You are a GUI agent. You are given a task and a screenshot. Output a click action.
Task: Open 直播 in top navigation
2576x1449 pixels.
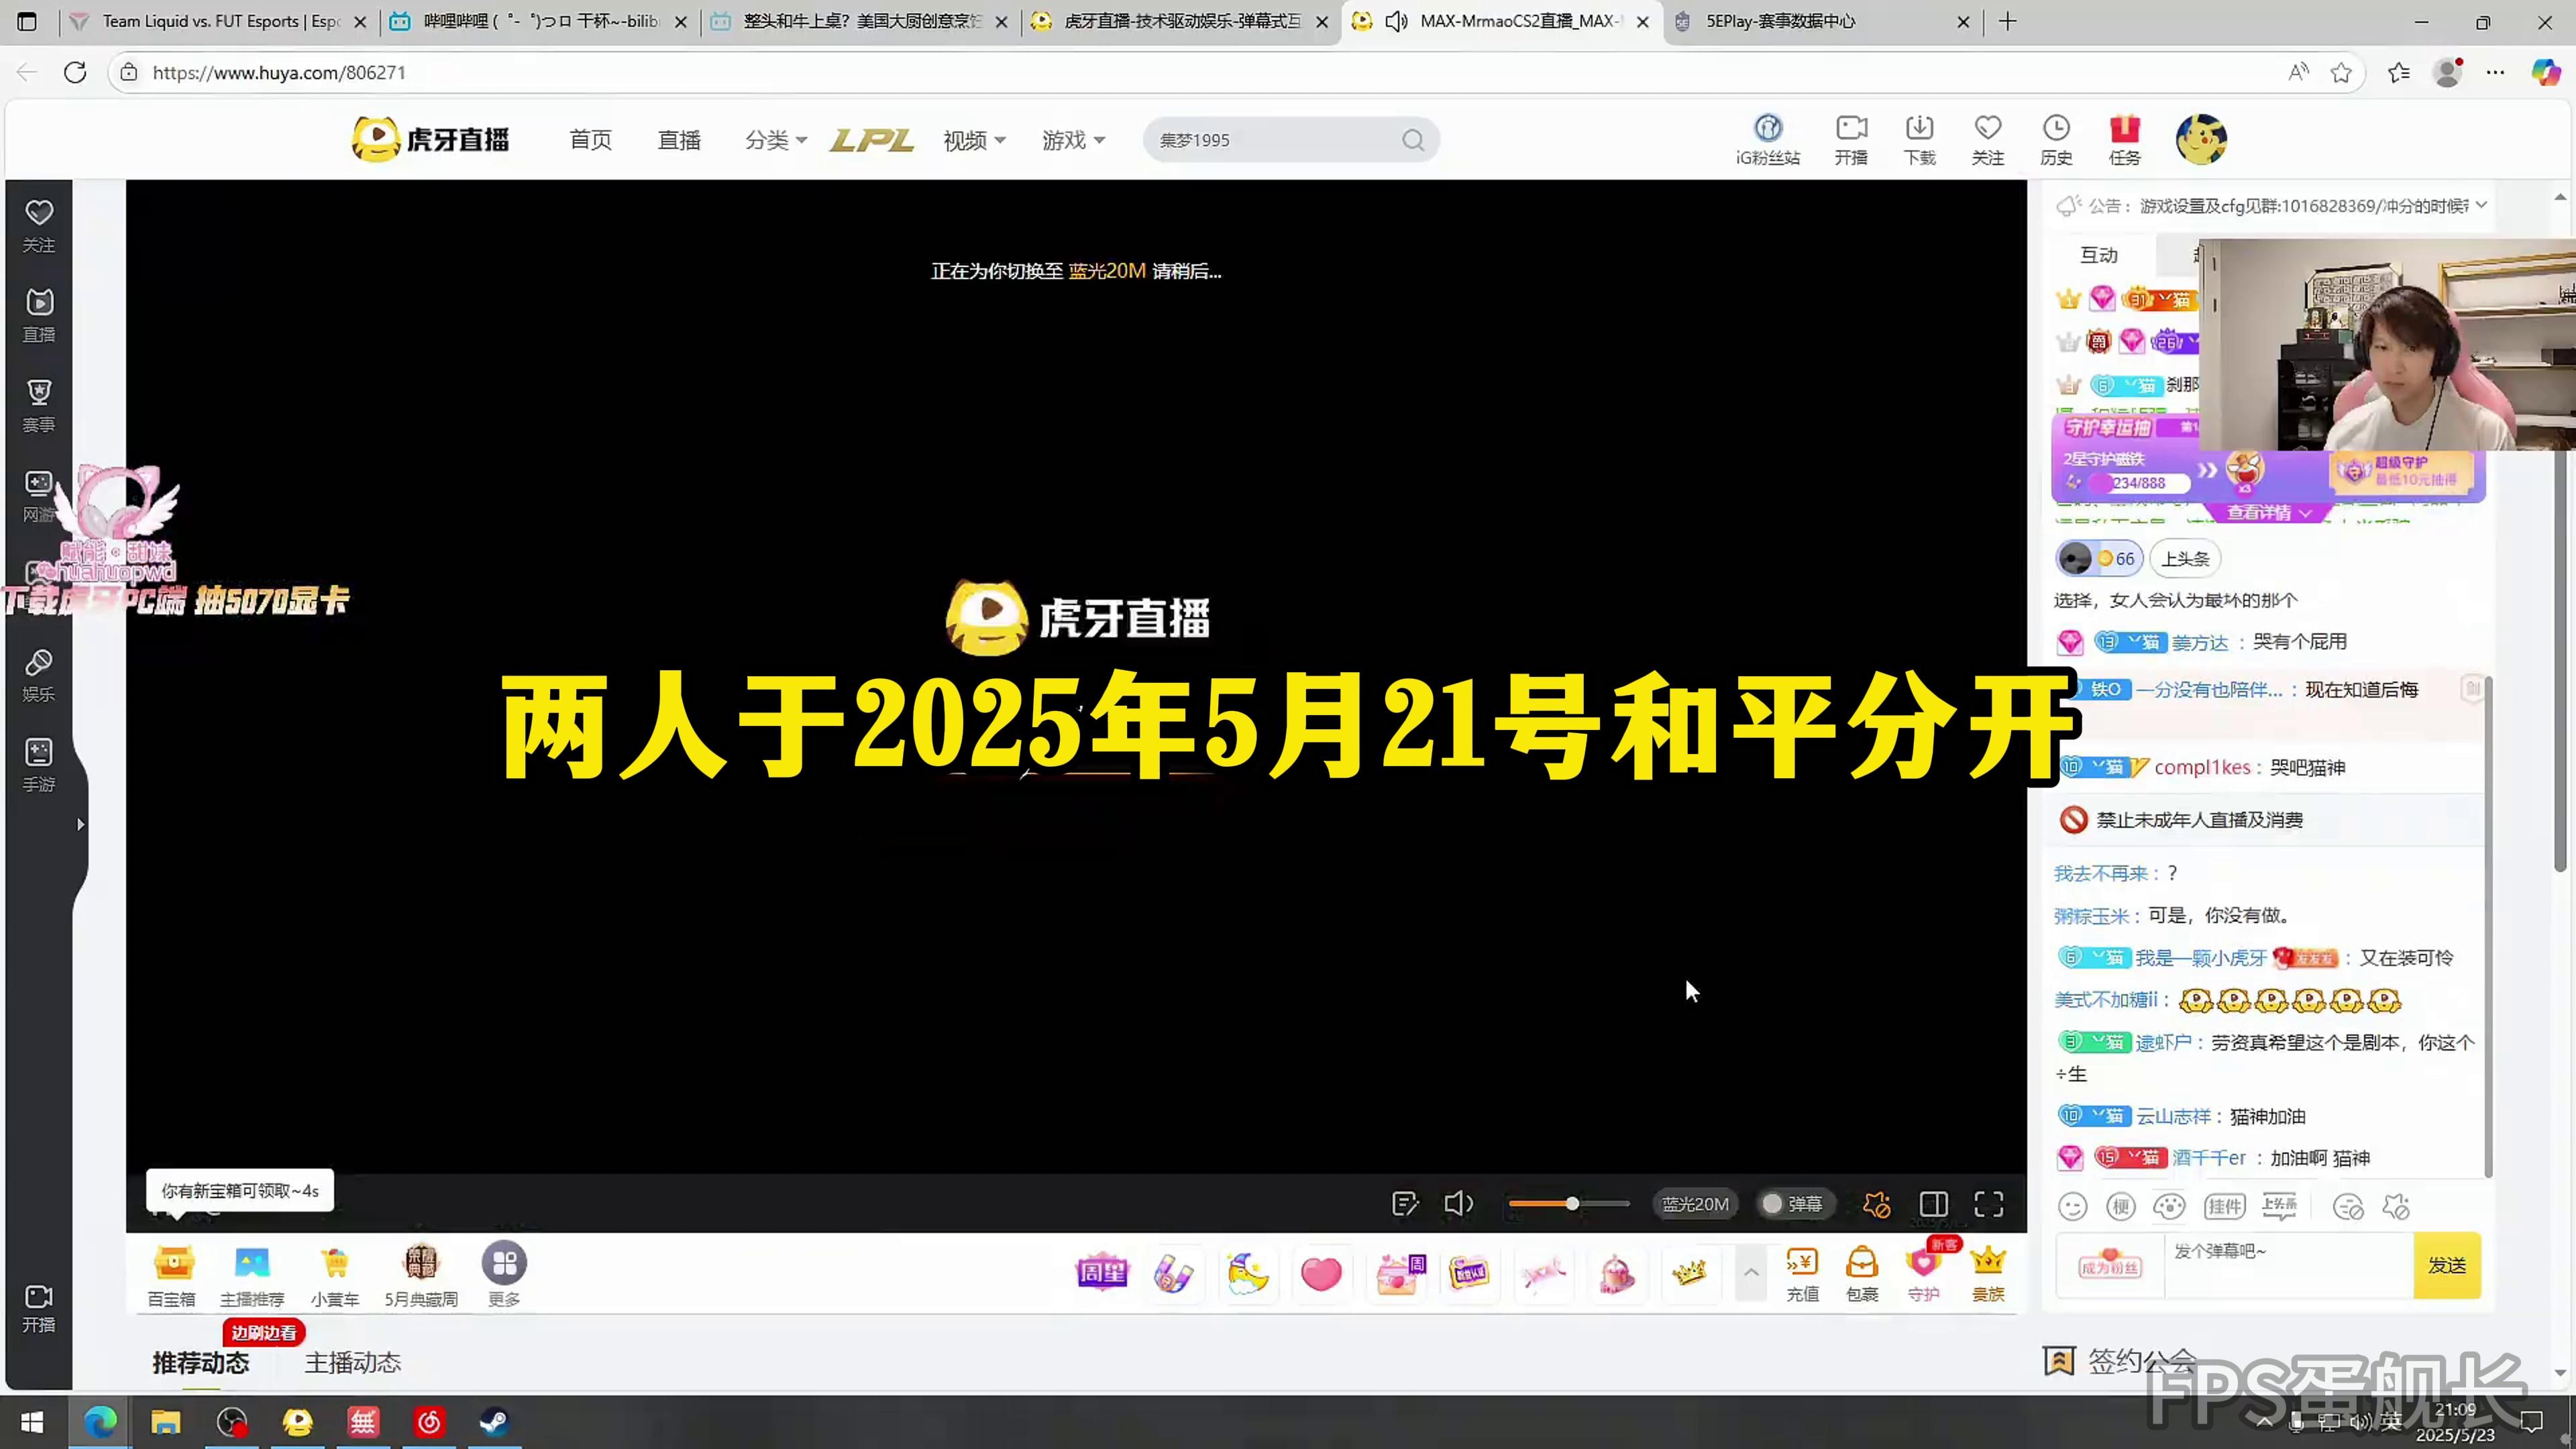point(679,140)
